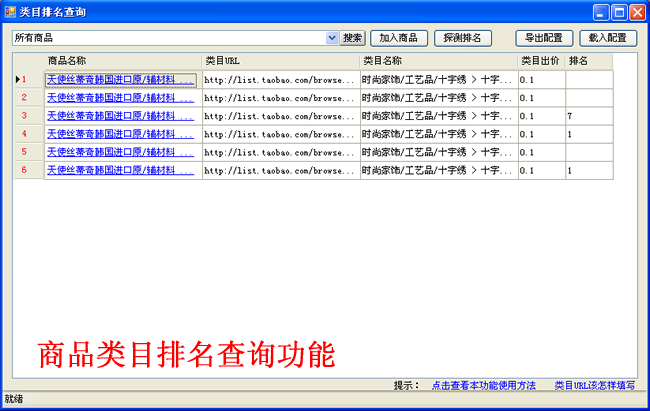Open product link in row 3
Screen dimensions: 650x411
(x=120, y=116)
